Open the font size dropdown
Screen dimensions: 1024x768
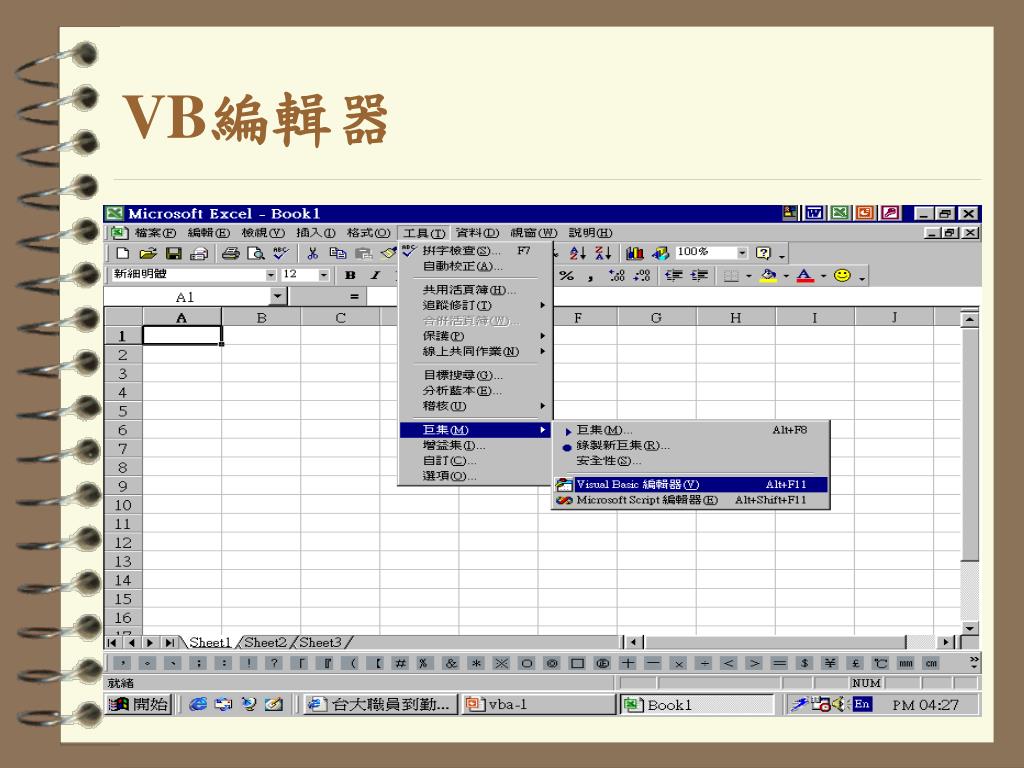[x=323, y=276]
